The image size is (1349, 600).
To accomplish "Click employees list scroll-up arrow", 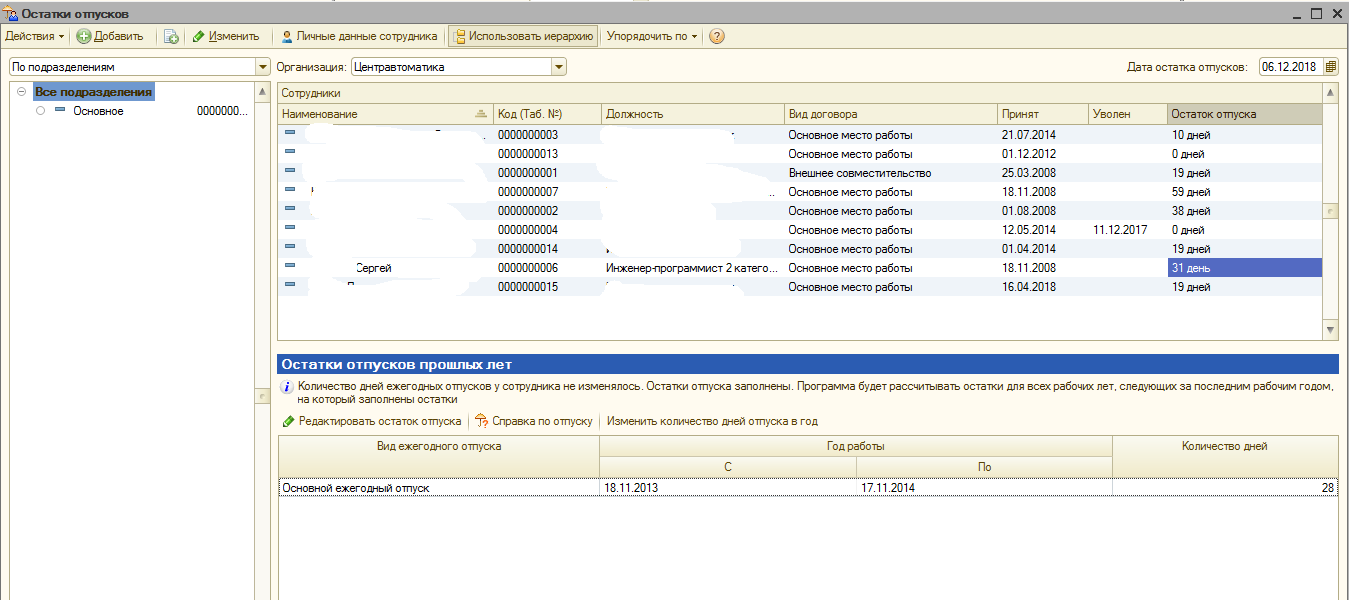I will tap(1330, 93).
